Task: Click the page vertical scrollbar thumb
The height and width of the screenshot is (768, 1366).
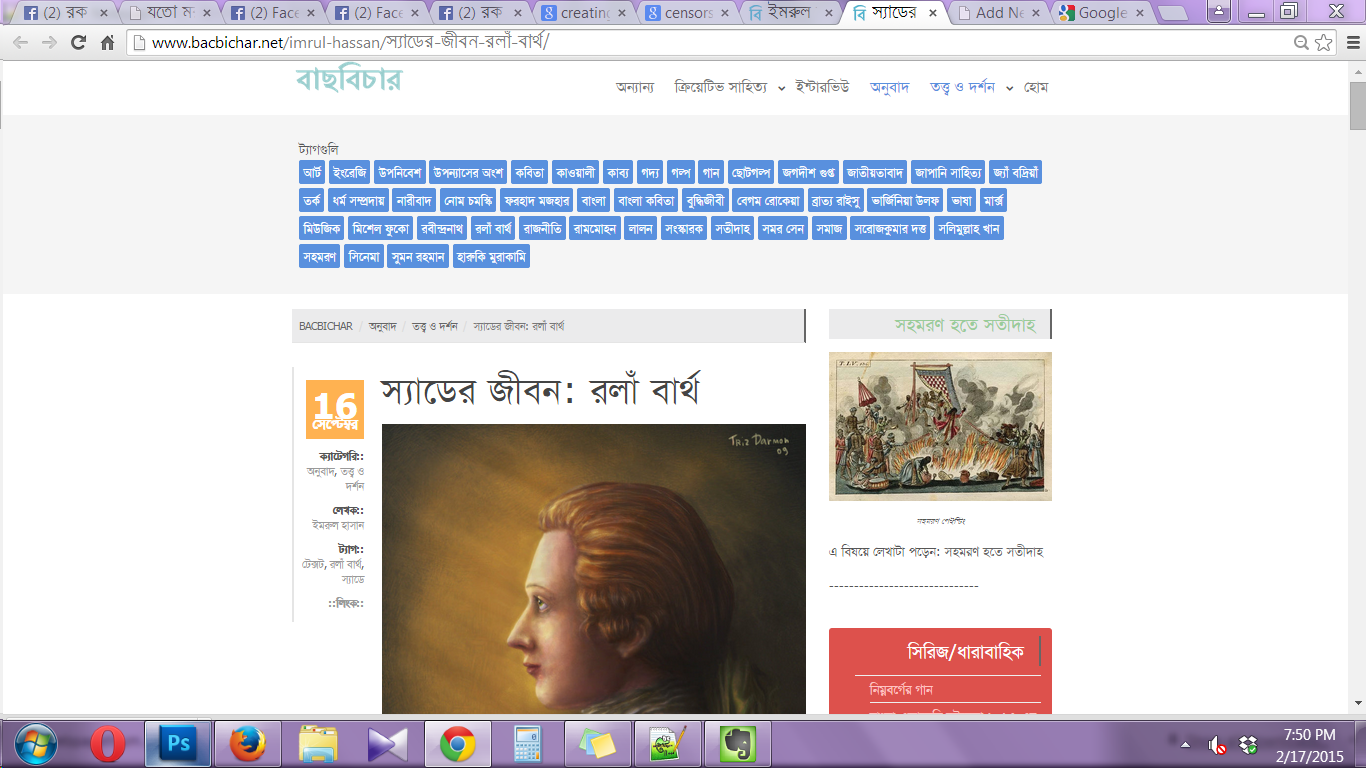Action: pyautogui.click(x=1357, y=105)
